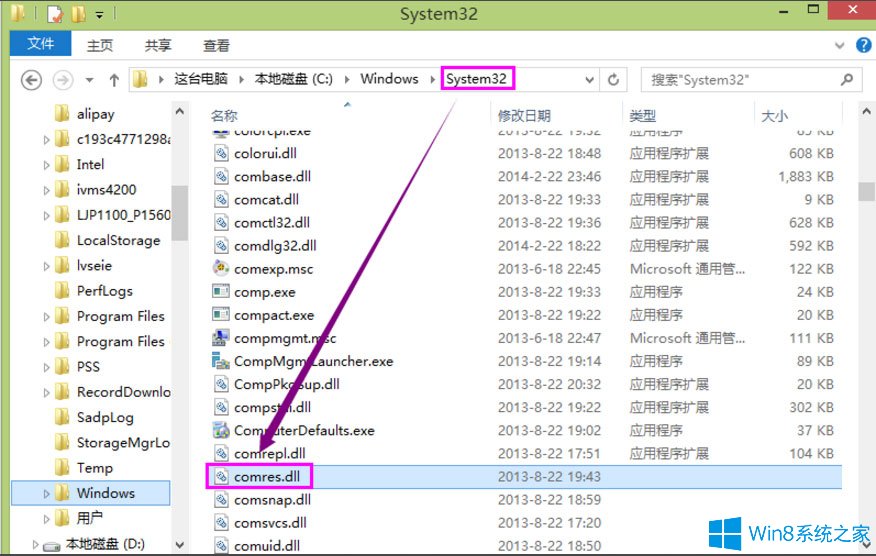This screenshot has width=876, height=556.
Task: Select compact.exe application icon
Action: [221, 315]
